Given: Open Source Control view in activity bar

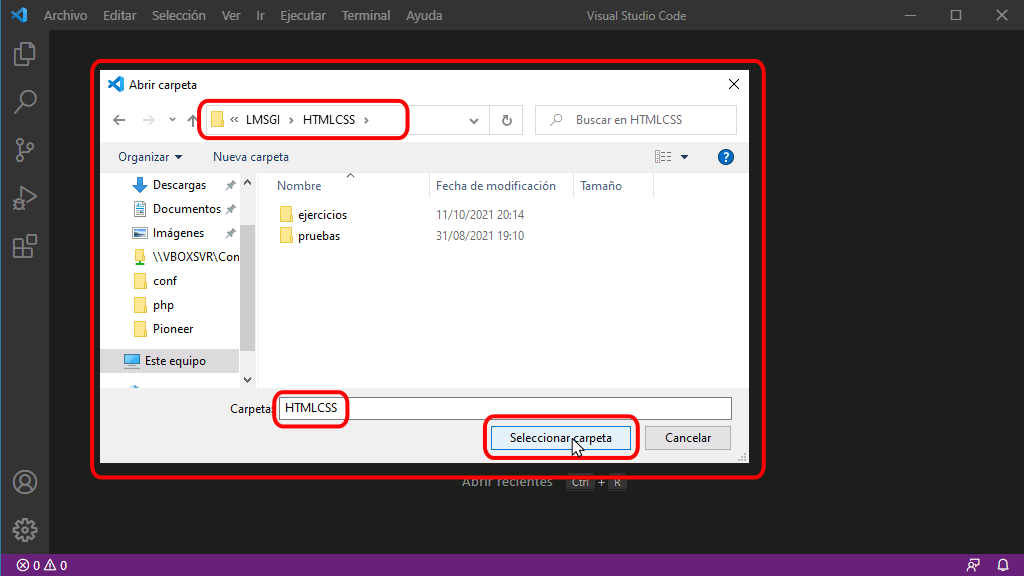Looking at the screenshot, I should tap(25, 150).
